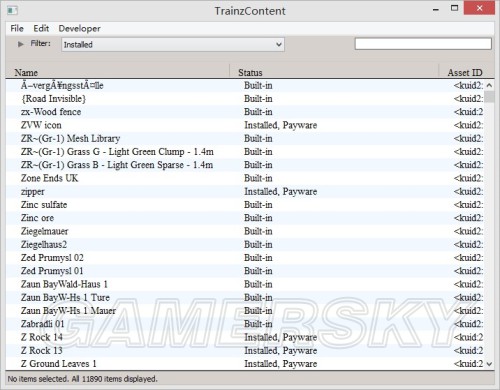Click the TrainzContent app icon in title bar
Image resolution: width=500 pixels, height=390 pixels.
point(12,10)
